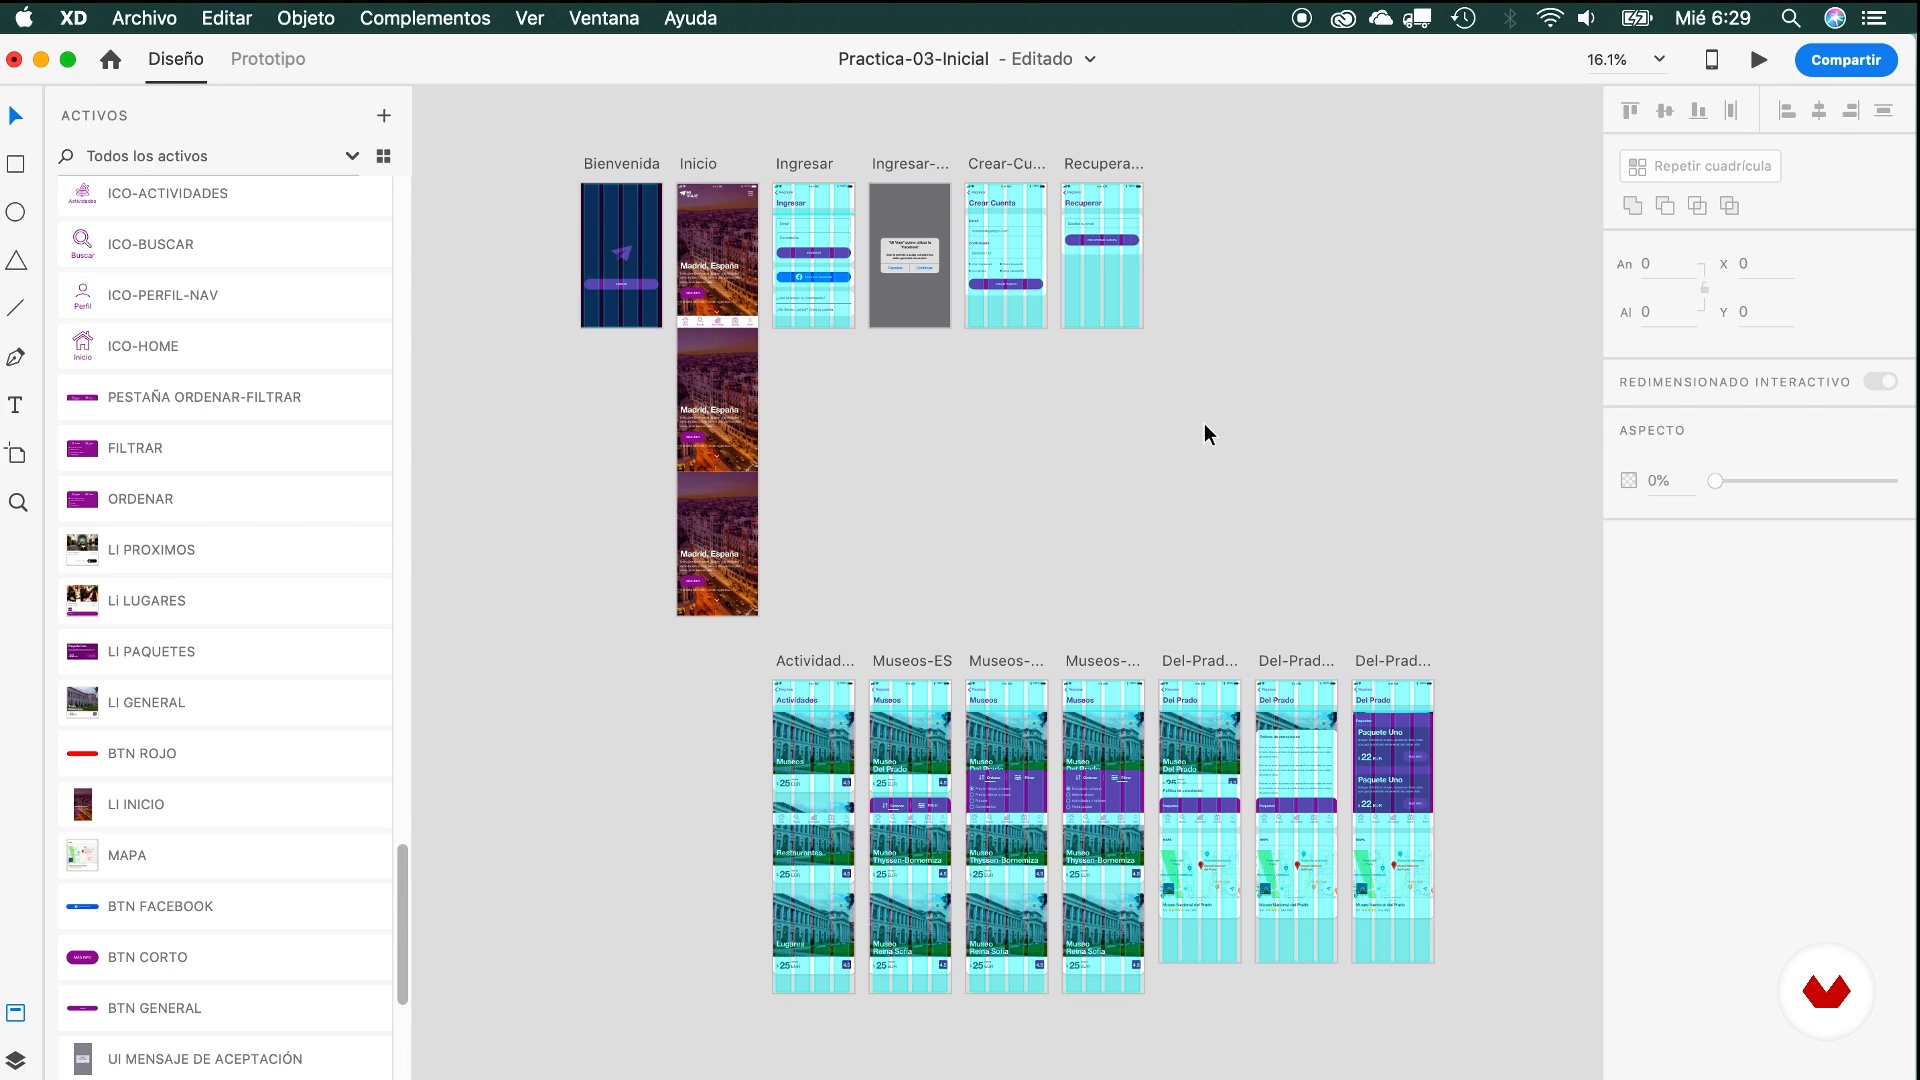The width and height of the screenshot is (1920, 1080).
Task: Switch assets to grid view
Action: pyautogui.click(x=383, y=156)
